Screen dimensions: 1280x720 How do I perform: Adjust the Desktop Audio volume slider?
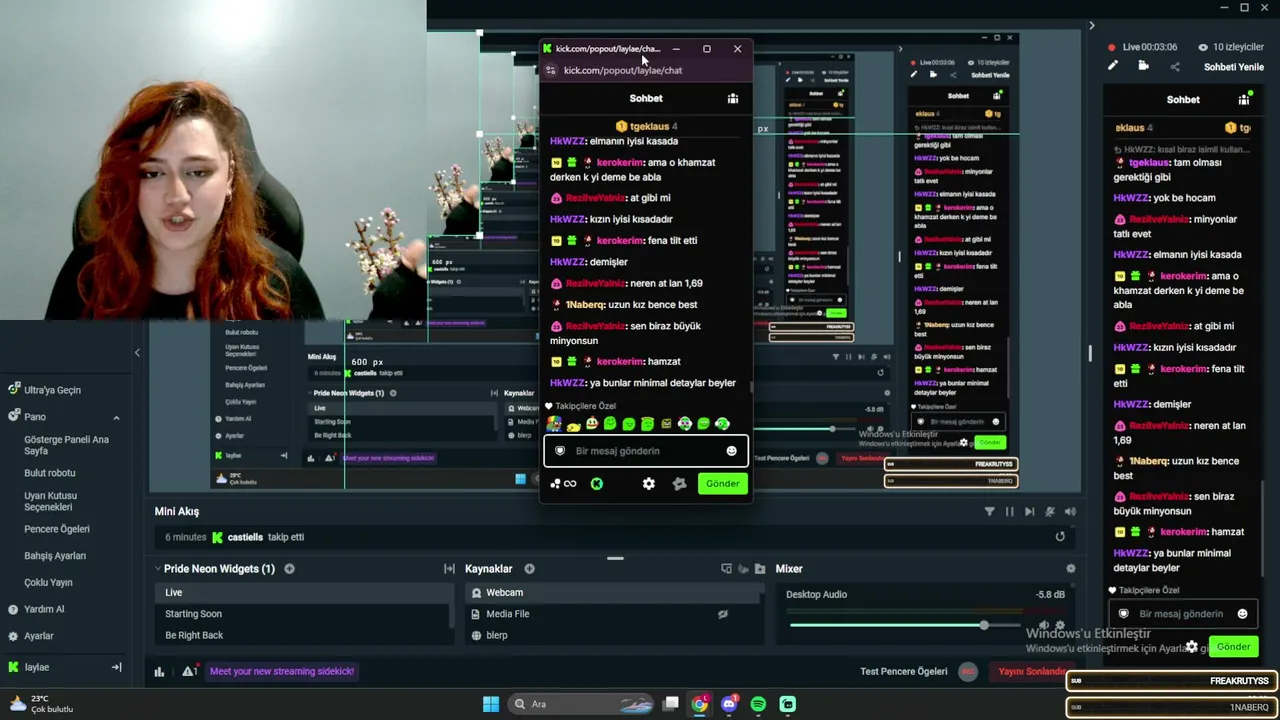[906, 625]
